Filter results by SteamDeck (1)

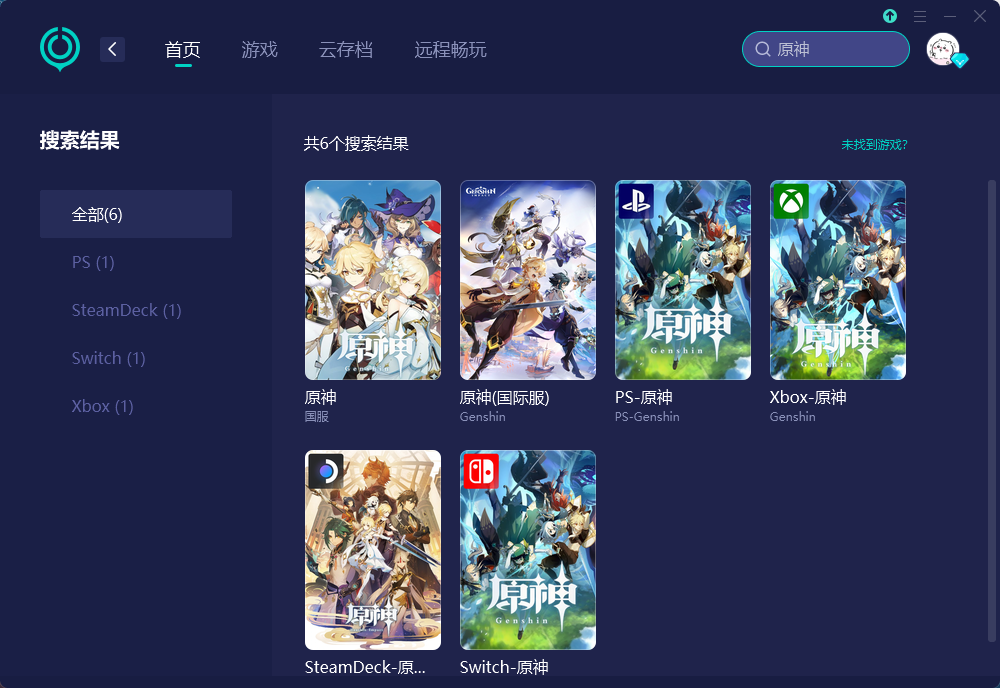point(126,310)
